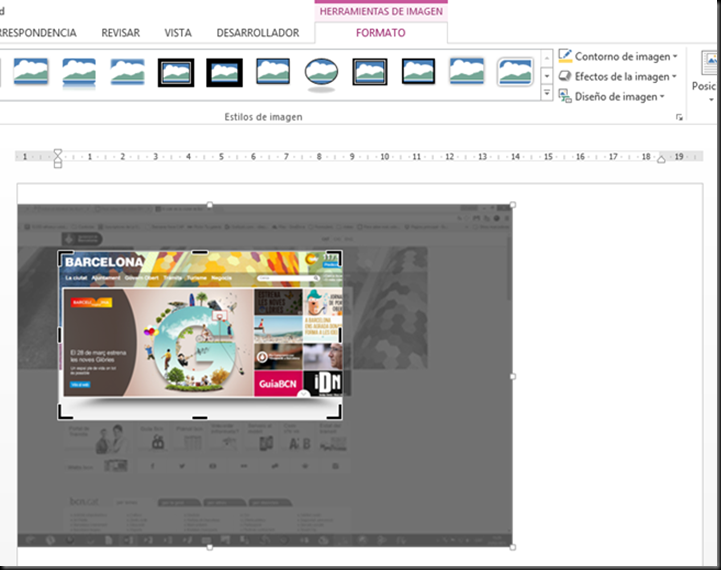Open the VISTA ribbon tab

pyautogui.click(x=178, y=33)
